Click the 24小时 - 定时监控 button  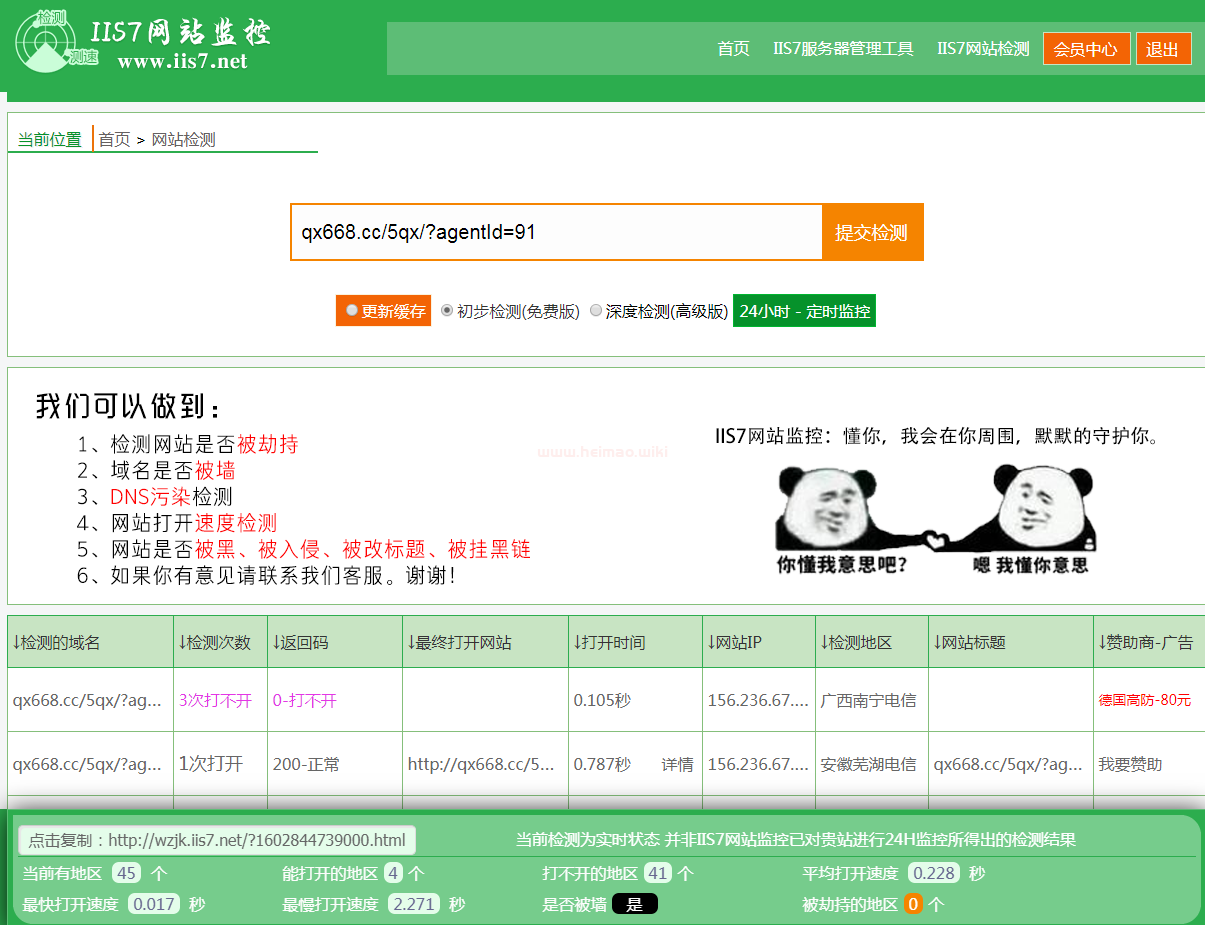pyautogui.click(x=804, y=311)
